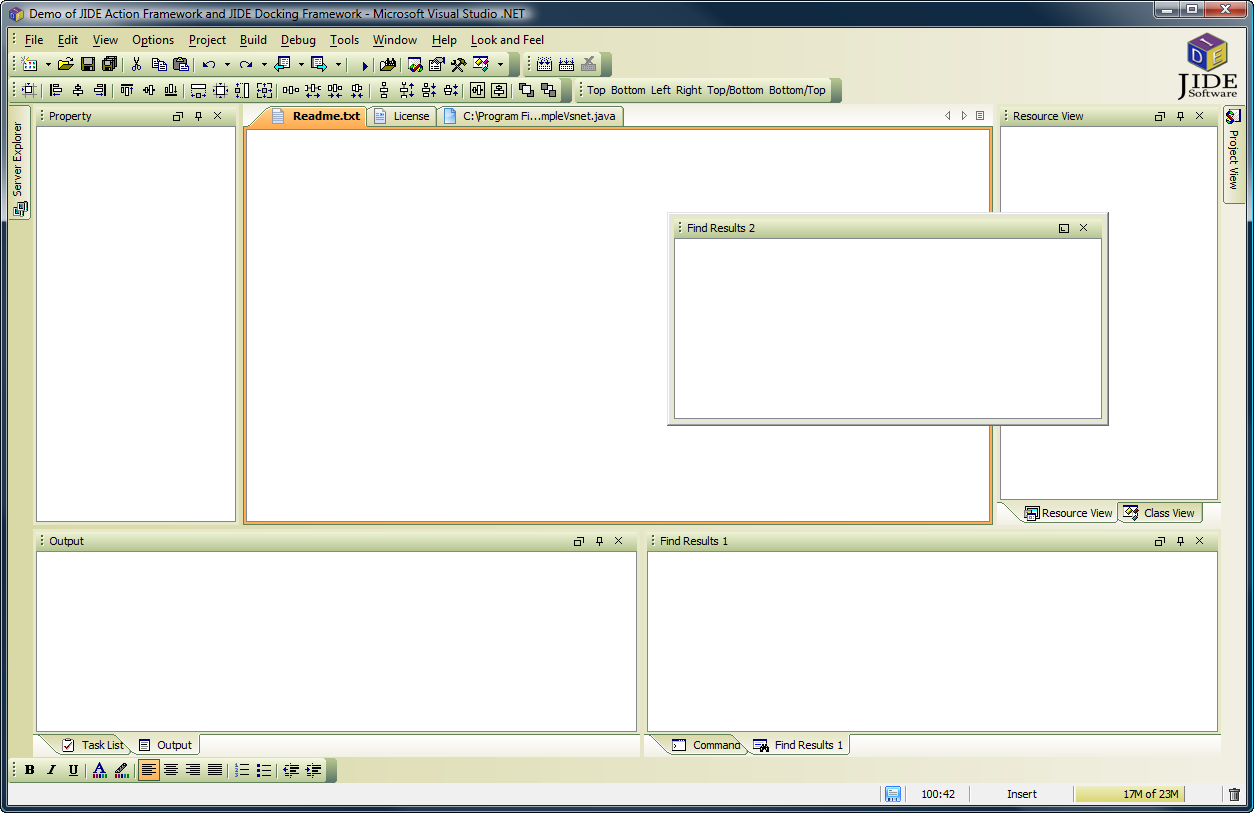Image resolution: width=1254 pixels, height=813 pixels.
Task: Expand the Undo history dropdown arrow
Action: (x=227, y=65)
